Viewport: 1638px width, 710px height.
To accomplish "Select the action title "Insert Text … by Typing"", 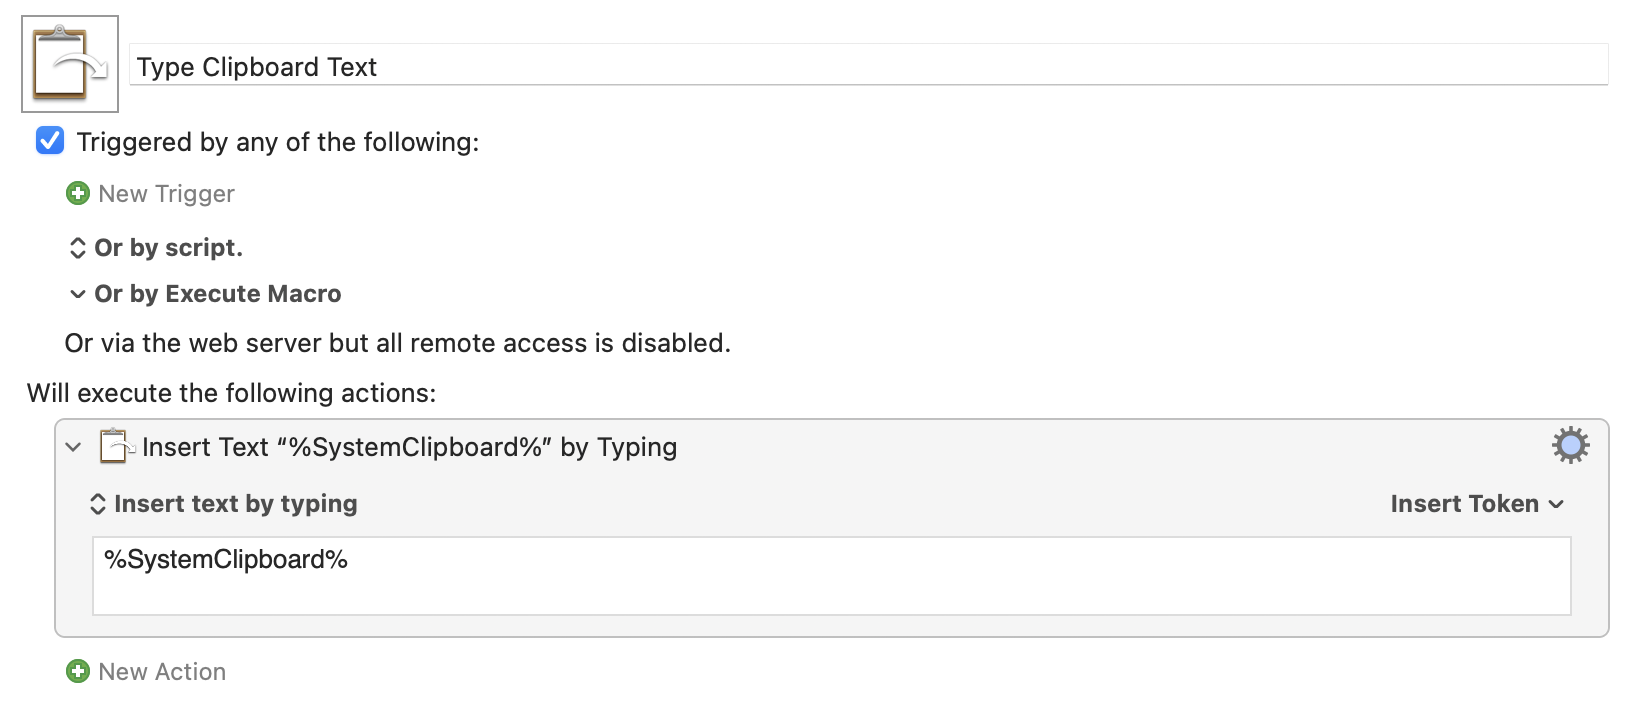I will pos(409,447).
